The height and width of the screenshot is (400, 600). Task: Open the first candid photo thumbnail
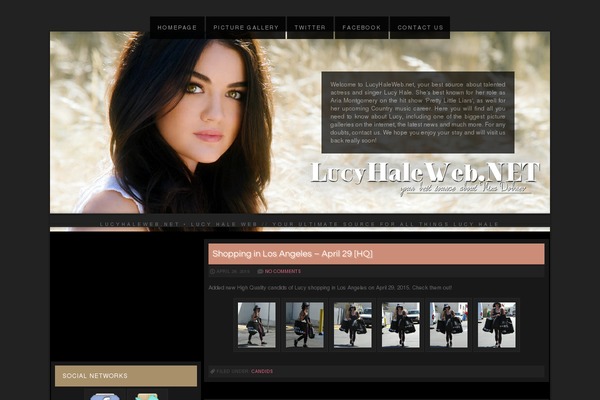click(x=256, y=325)
